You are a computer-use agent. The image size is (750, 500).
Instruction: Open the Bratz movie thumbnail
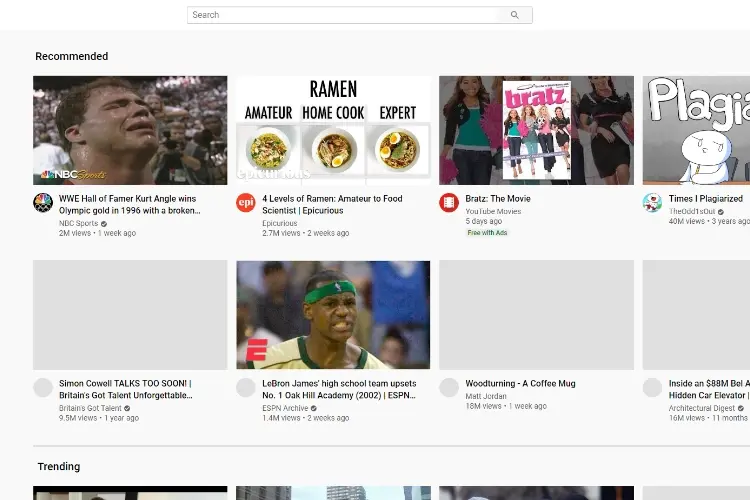click(537, 130)
